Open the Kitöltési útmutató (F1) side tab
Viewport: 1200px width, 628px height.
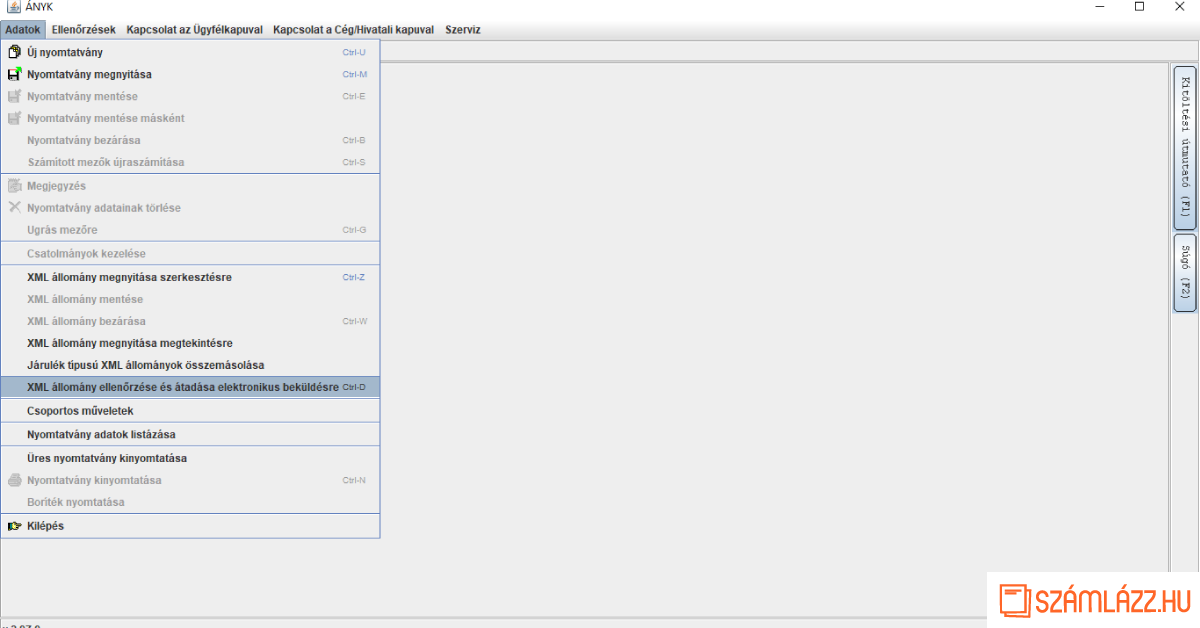point(1184,147)
